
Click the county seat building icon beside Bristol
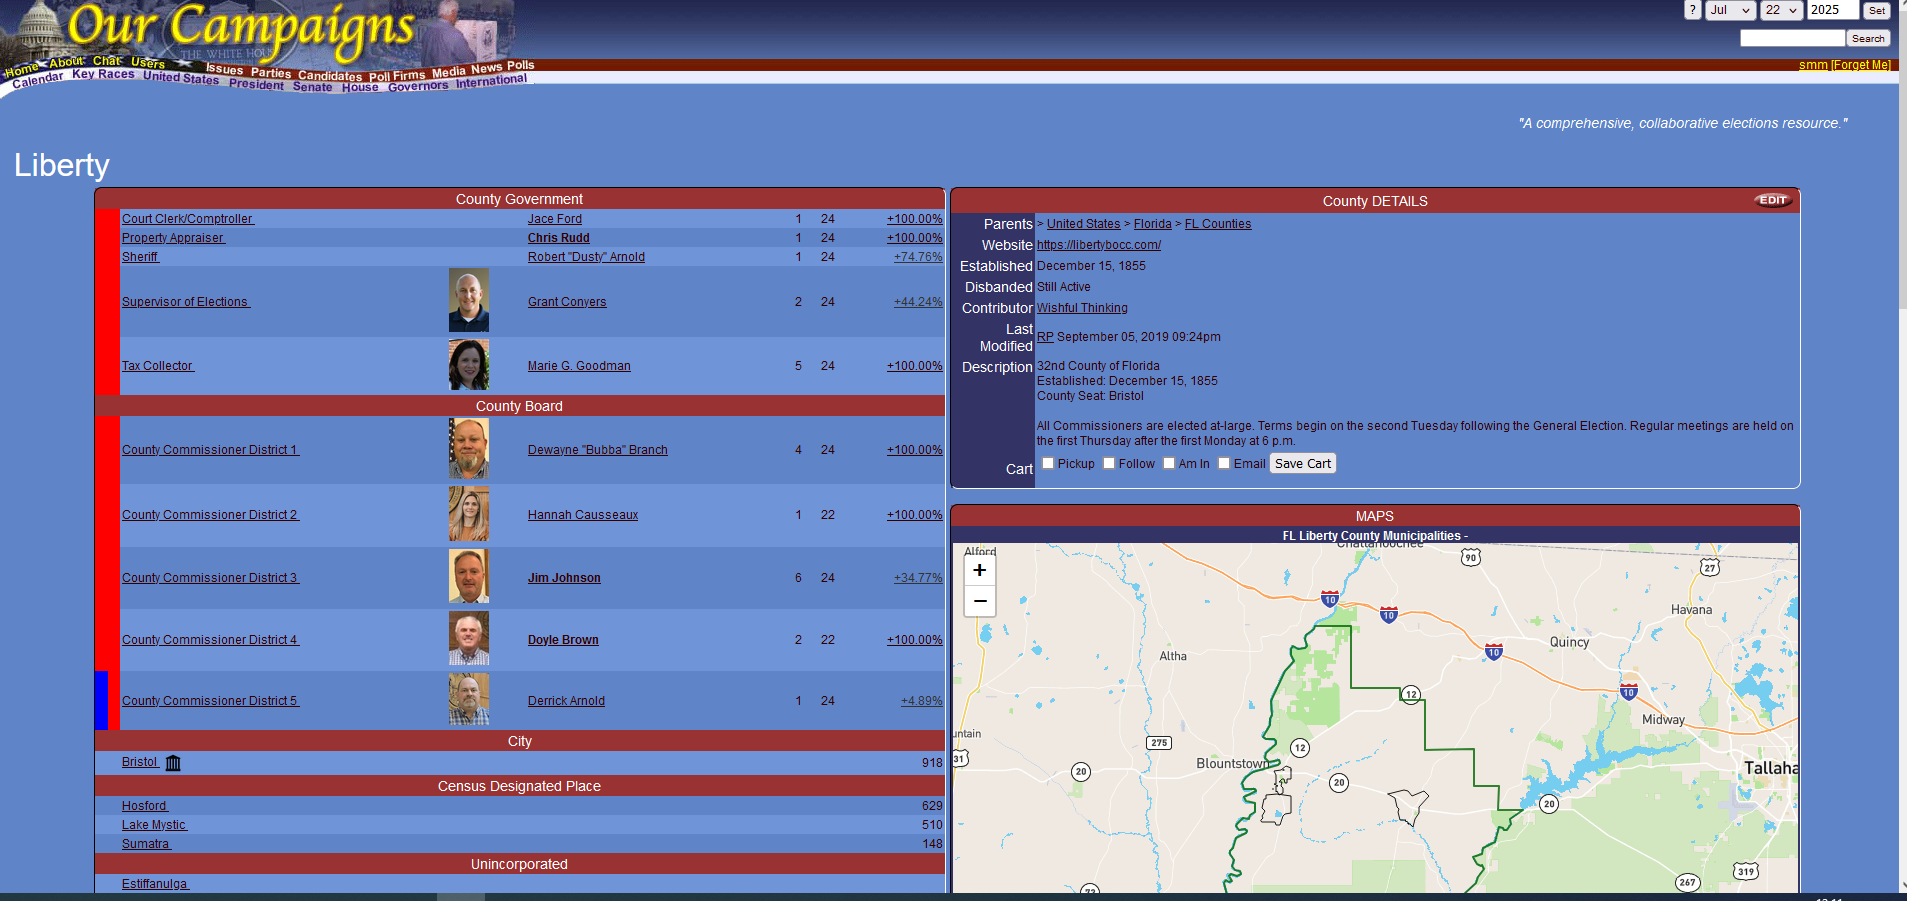[173, 763]
